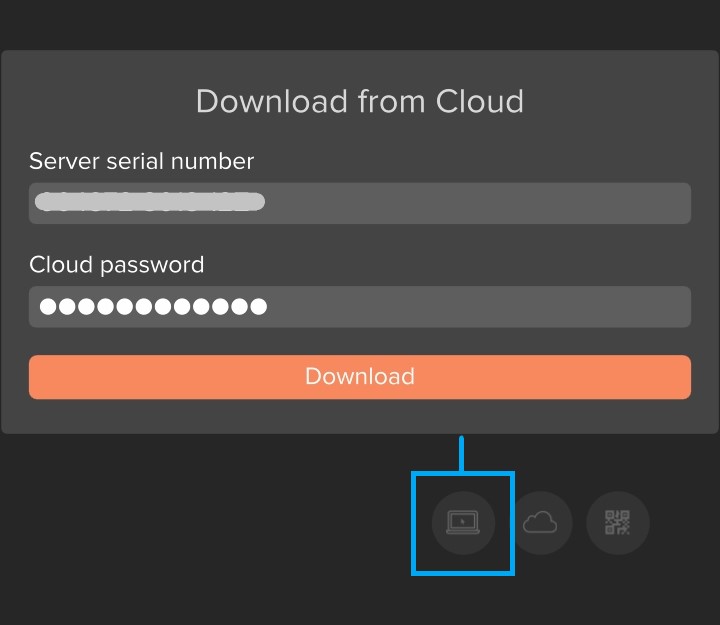Click the blue connector line above laptop icon
Screen dimensions: 720x625
[x=461, y=453]
